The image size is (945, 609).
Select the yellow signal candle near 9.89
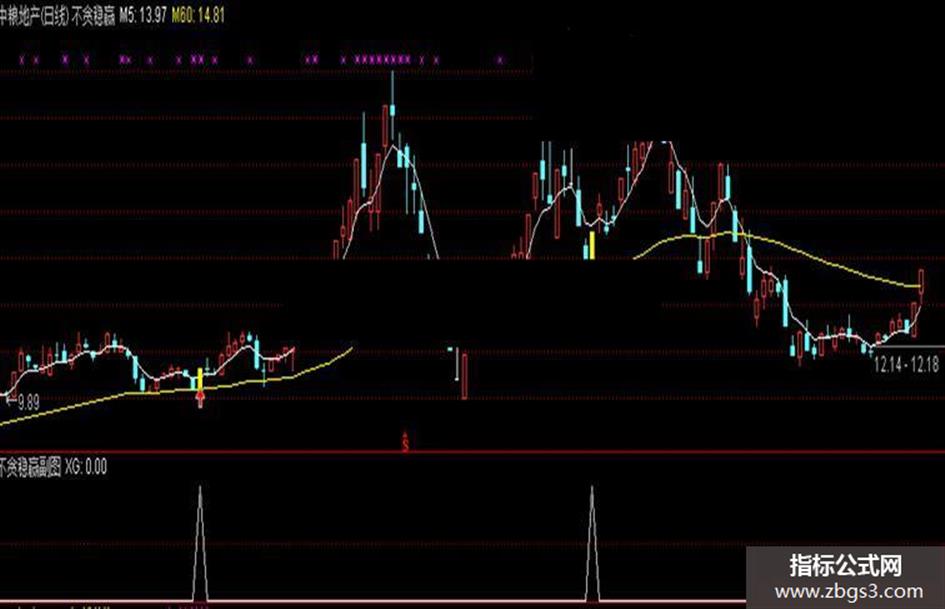click(x=201, y=379)
